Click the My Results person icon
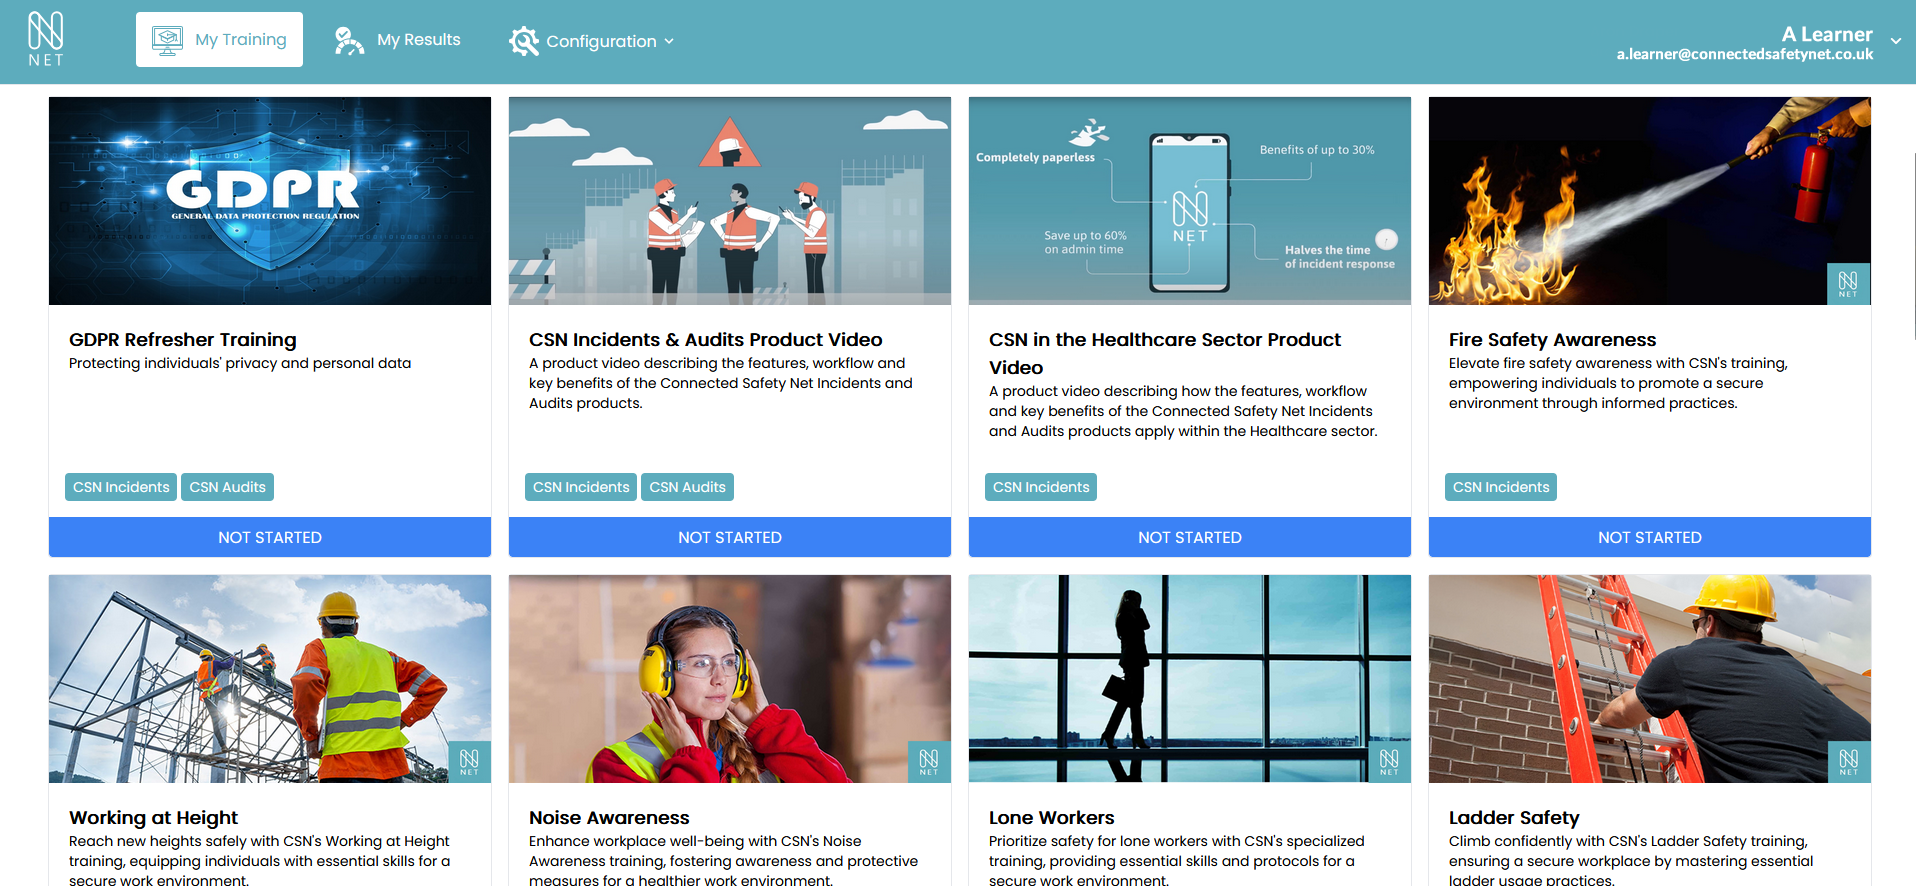The width and height of the screenshot is (1916, 886). click(x=349, y=40)
